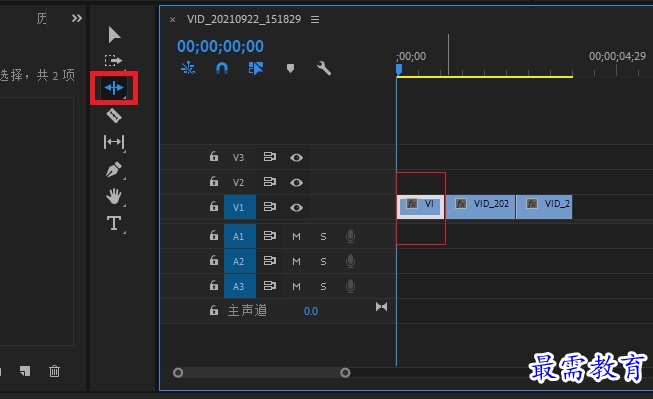The height and width of the screenshot is (399, 653).
Task: Mute audio track A3
Action: 296,287
